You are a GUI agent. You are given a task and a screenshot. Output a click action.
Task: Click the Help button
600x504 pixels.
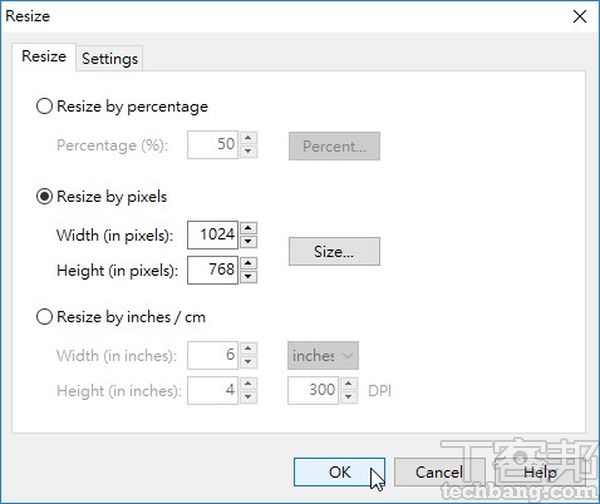click(x=540, y=472)
